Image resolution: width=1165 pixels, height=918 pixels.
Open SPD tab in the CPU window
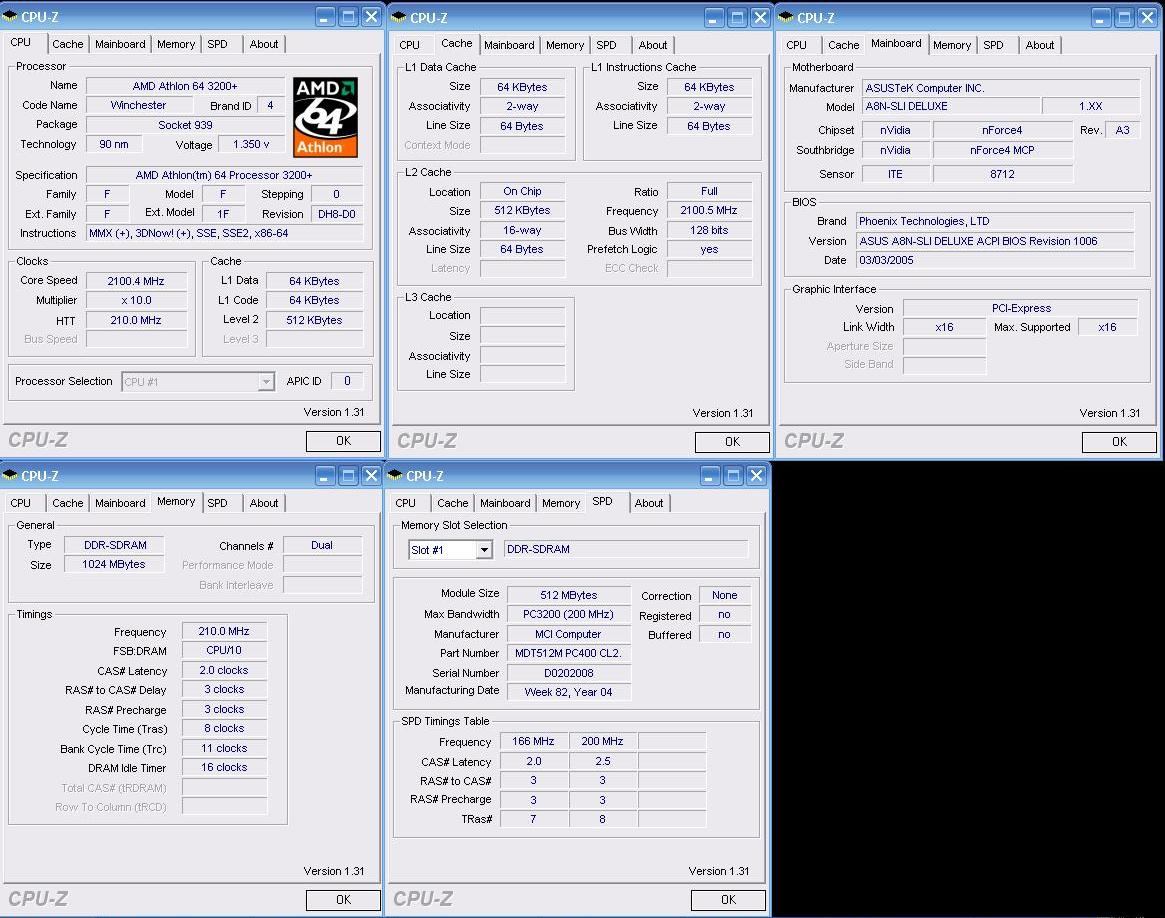coord(218,44)
